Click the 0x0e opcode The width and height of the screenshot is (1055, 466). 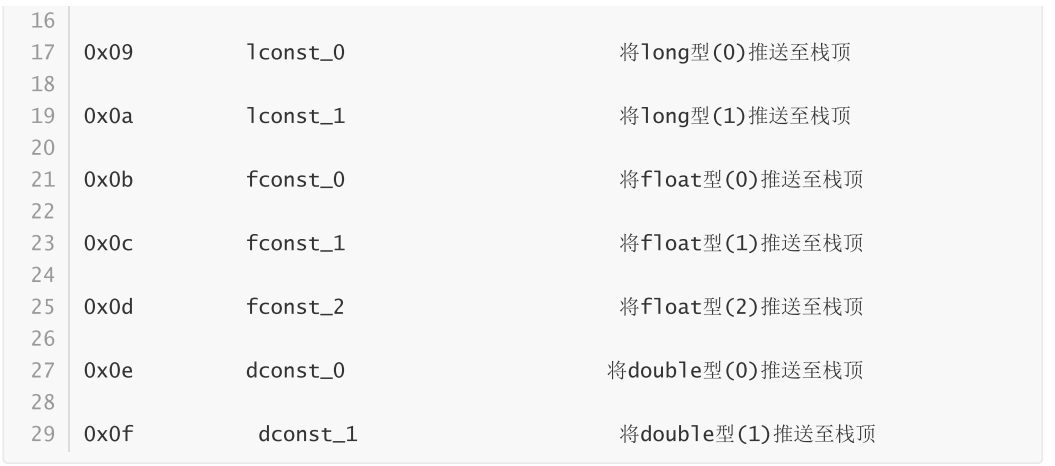(109, 371)
